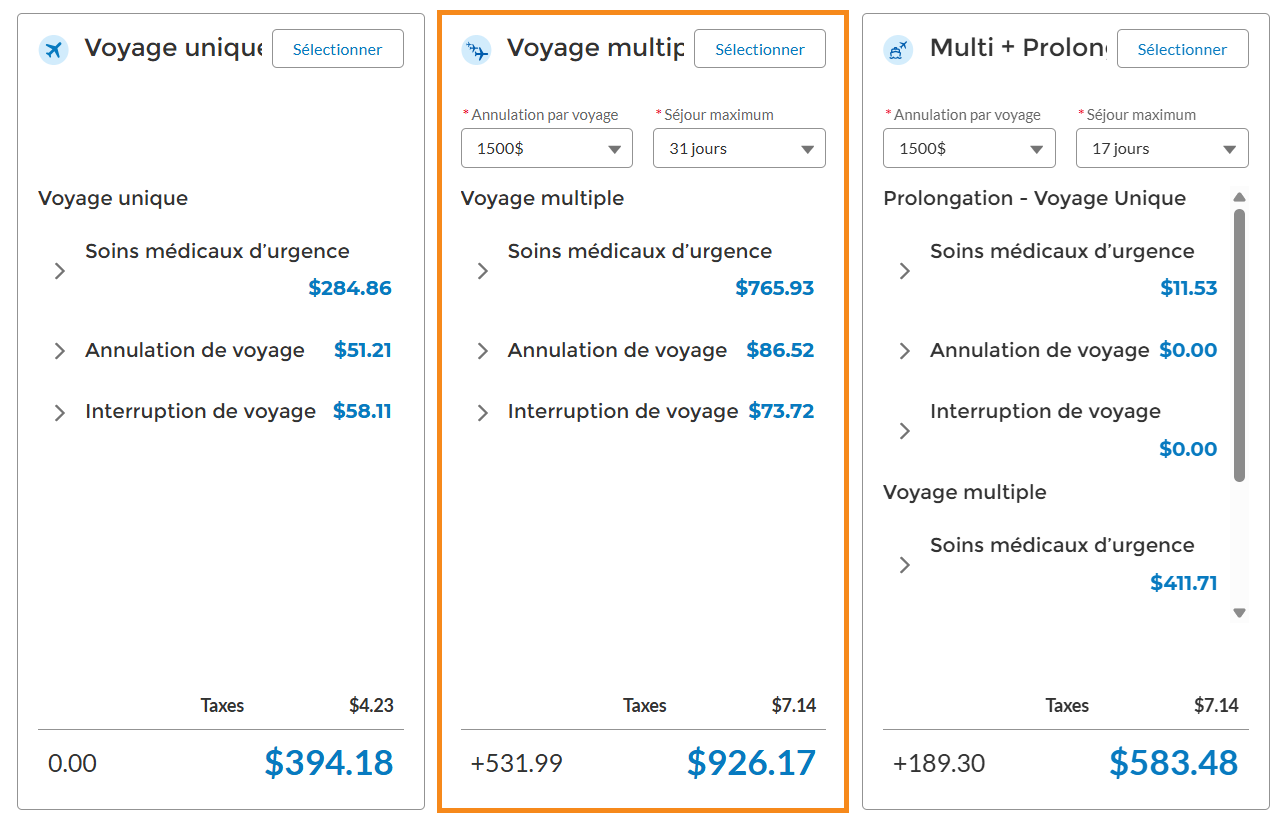Open the 31 jours séjour maximum dropdown

[739, 148]
